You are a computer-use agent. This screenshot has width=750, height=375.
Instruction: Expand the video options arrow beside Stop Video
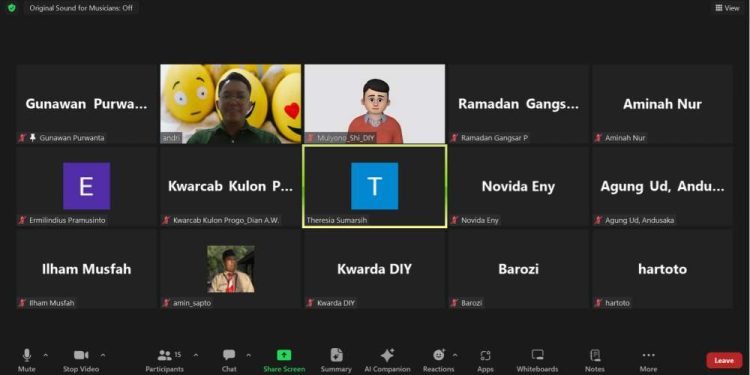click(x=103, y=355)
